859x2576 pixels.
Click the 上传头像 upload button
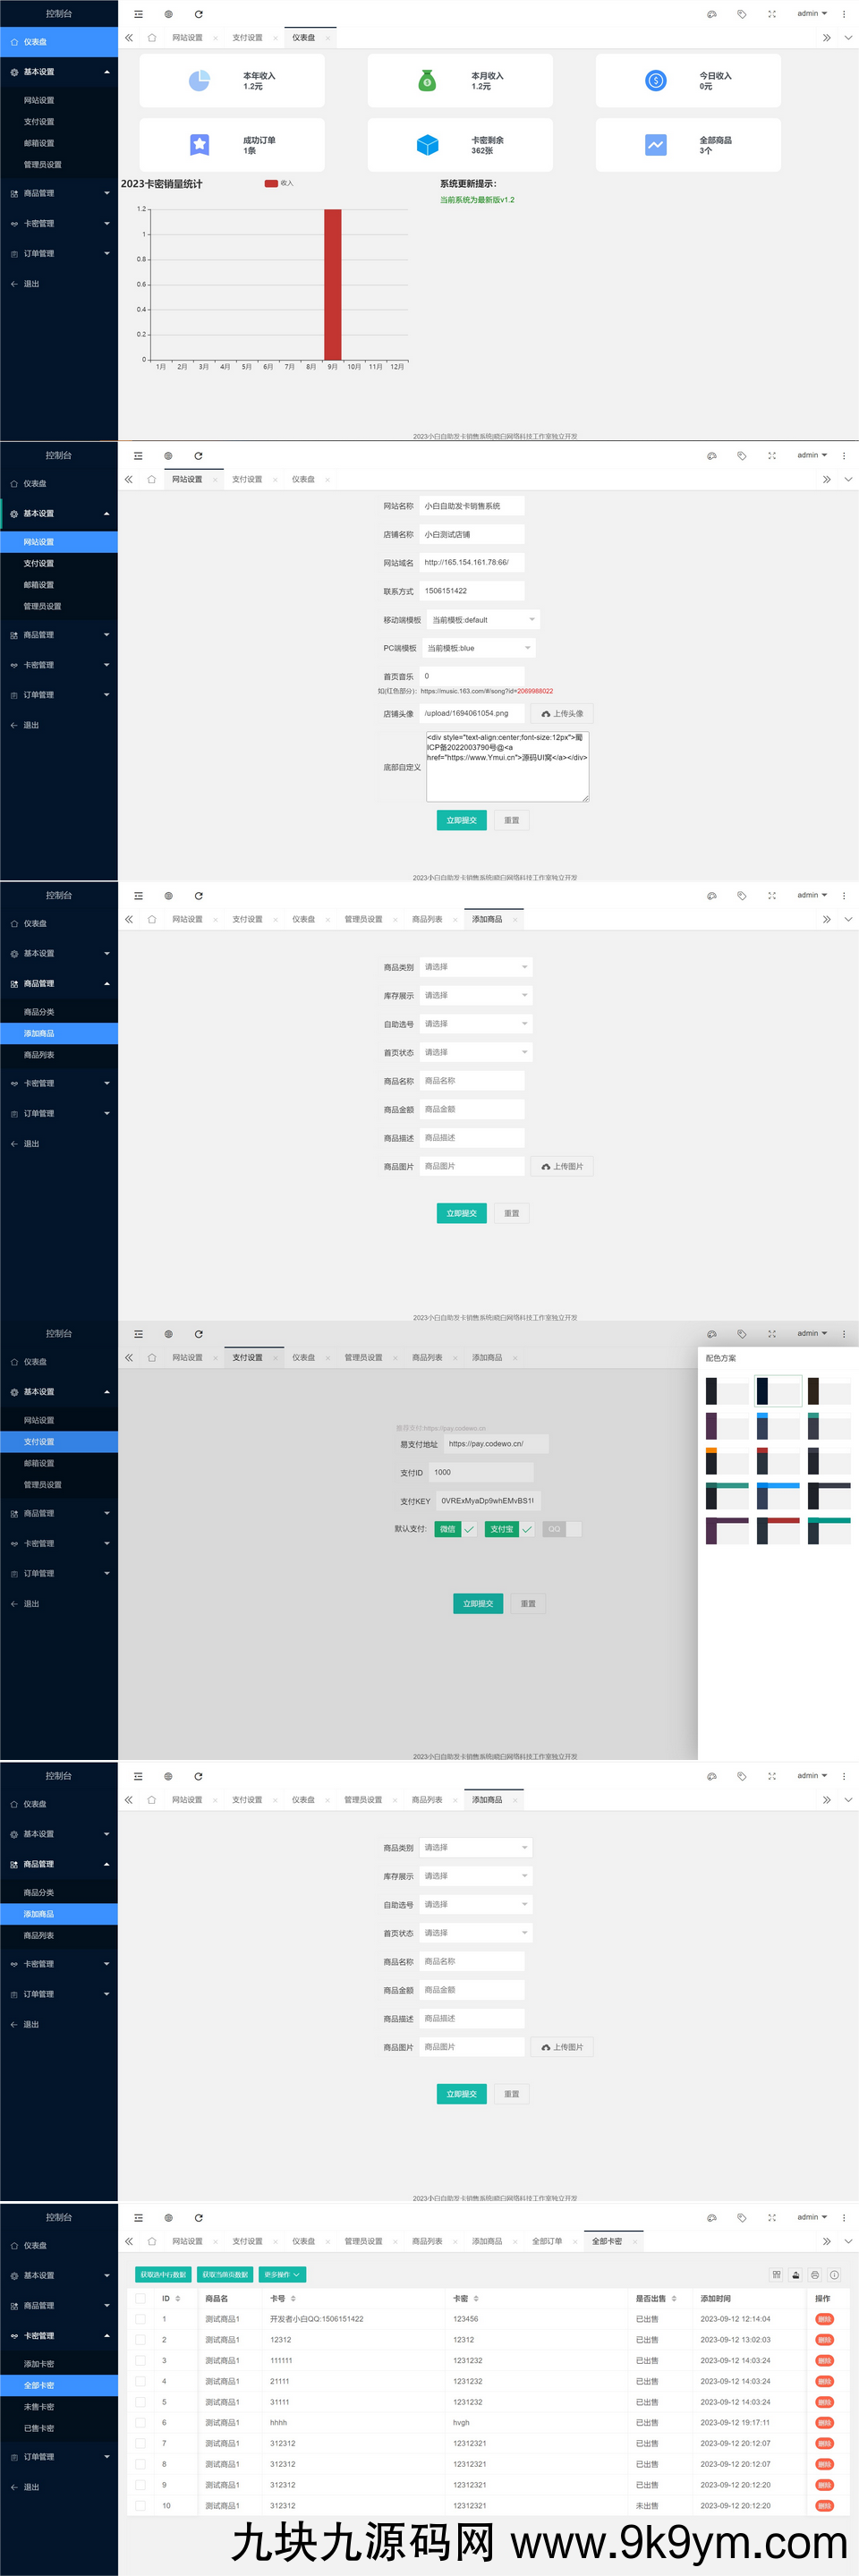click(x=562, y=713)
